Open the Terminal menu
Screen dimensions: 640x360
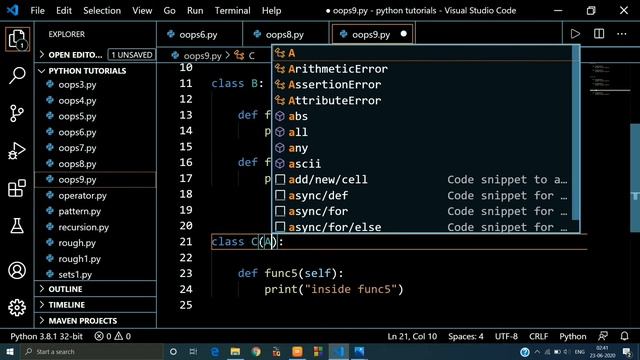click(x=233, y=11)
